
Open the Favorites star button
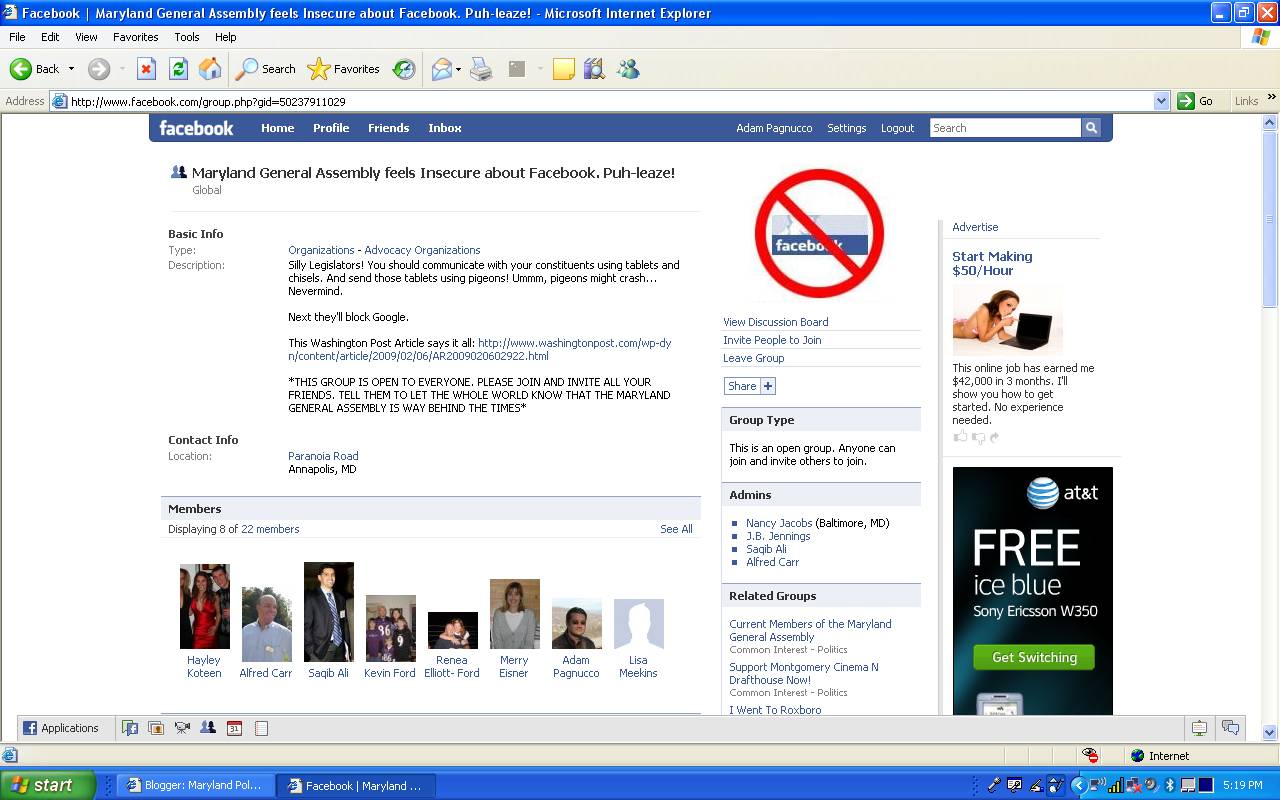343,69
